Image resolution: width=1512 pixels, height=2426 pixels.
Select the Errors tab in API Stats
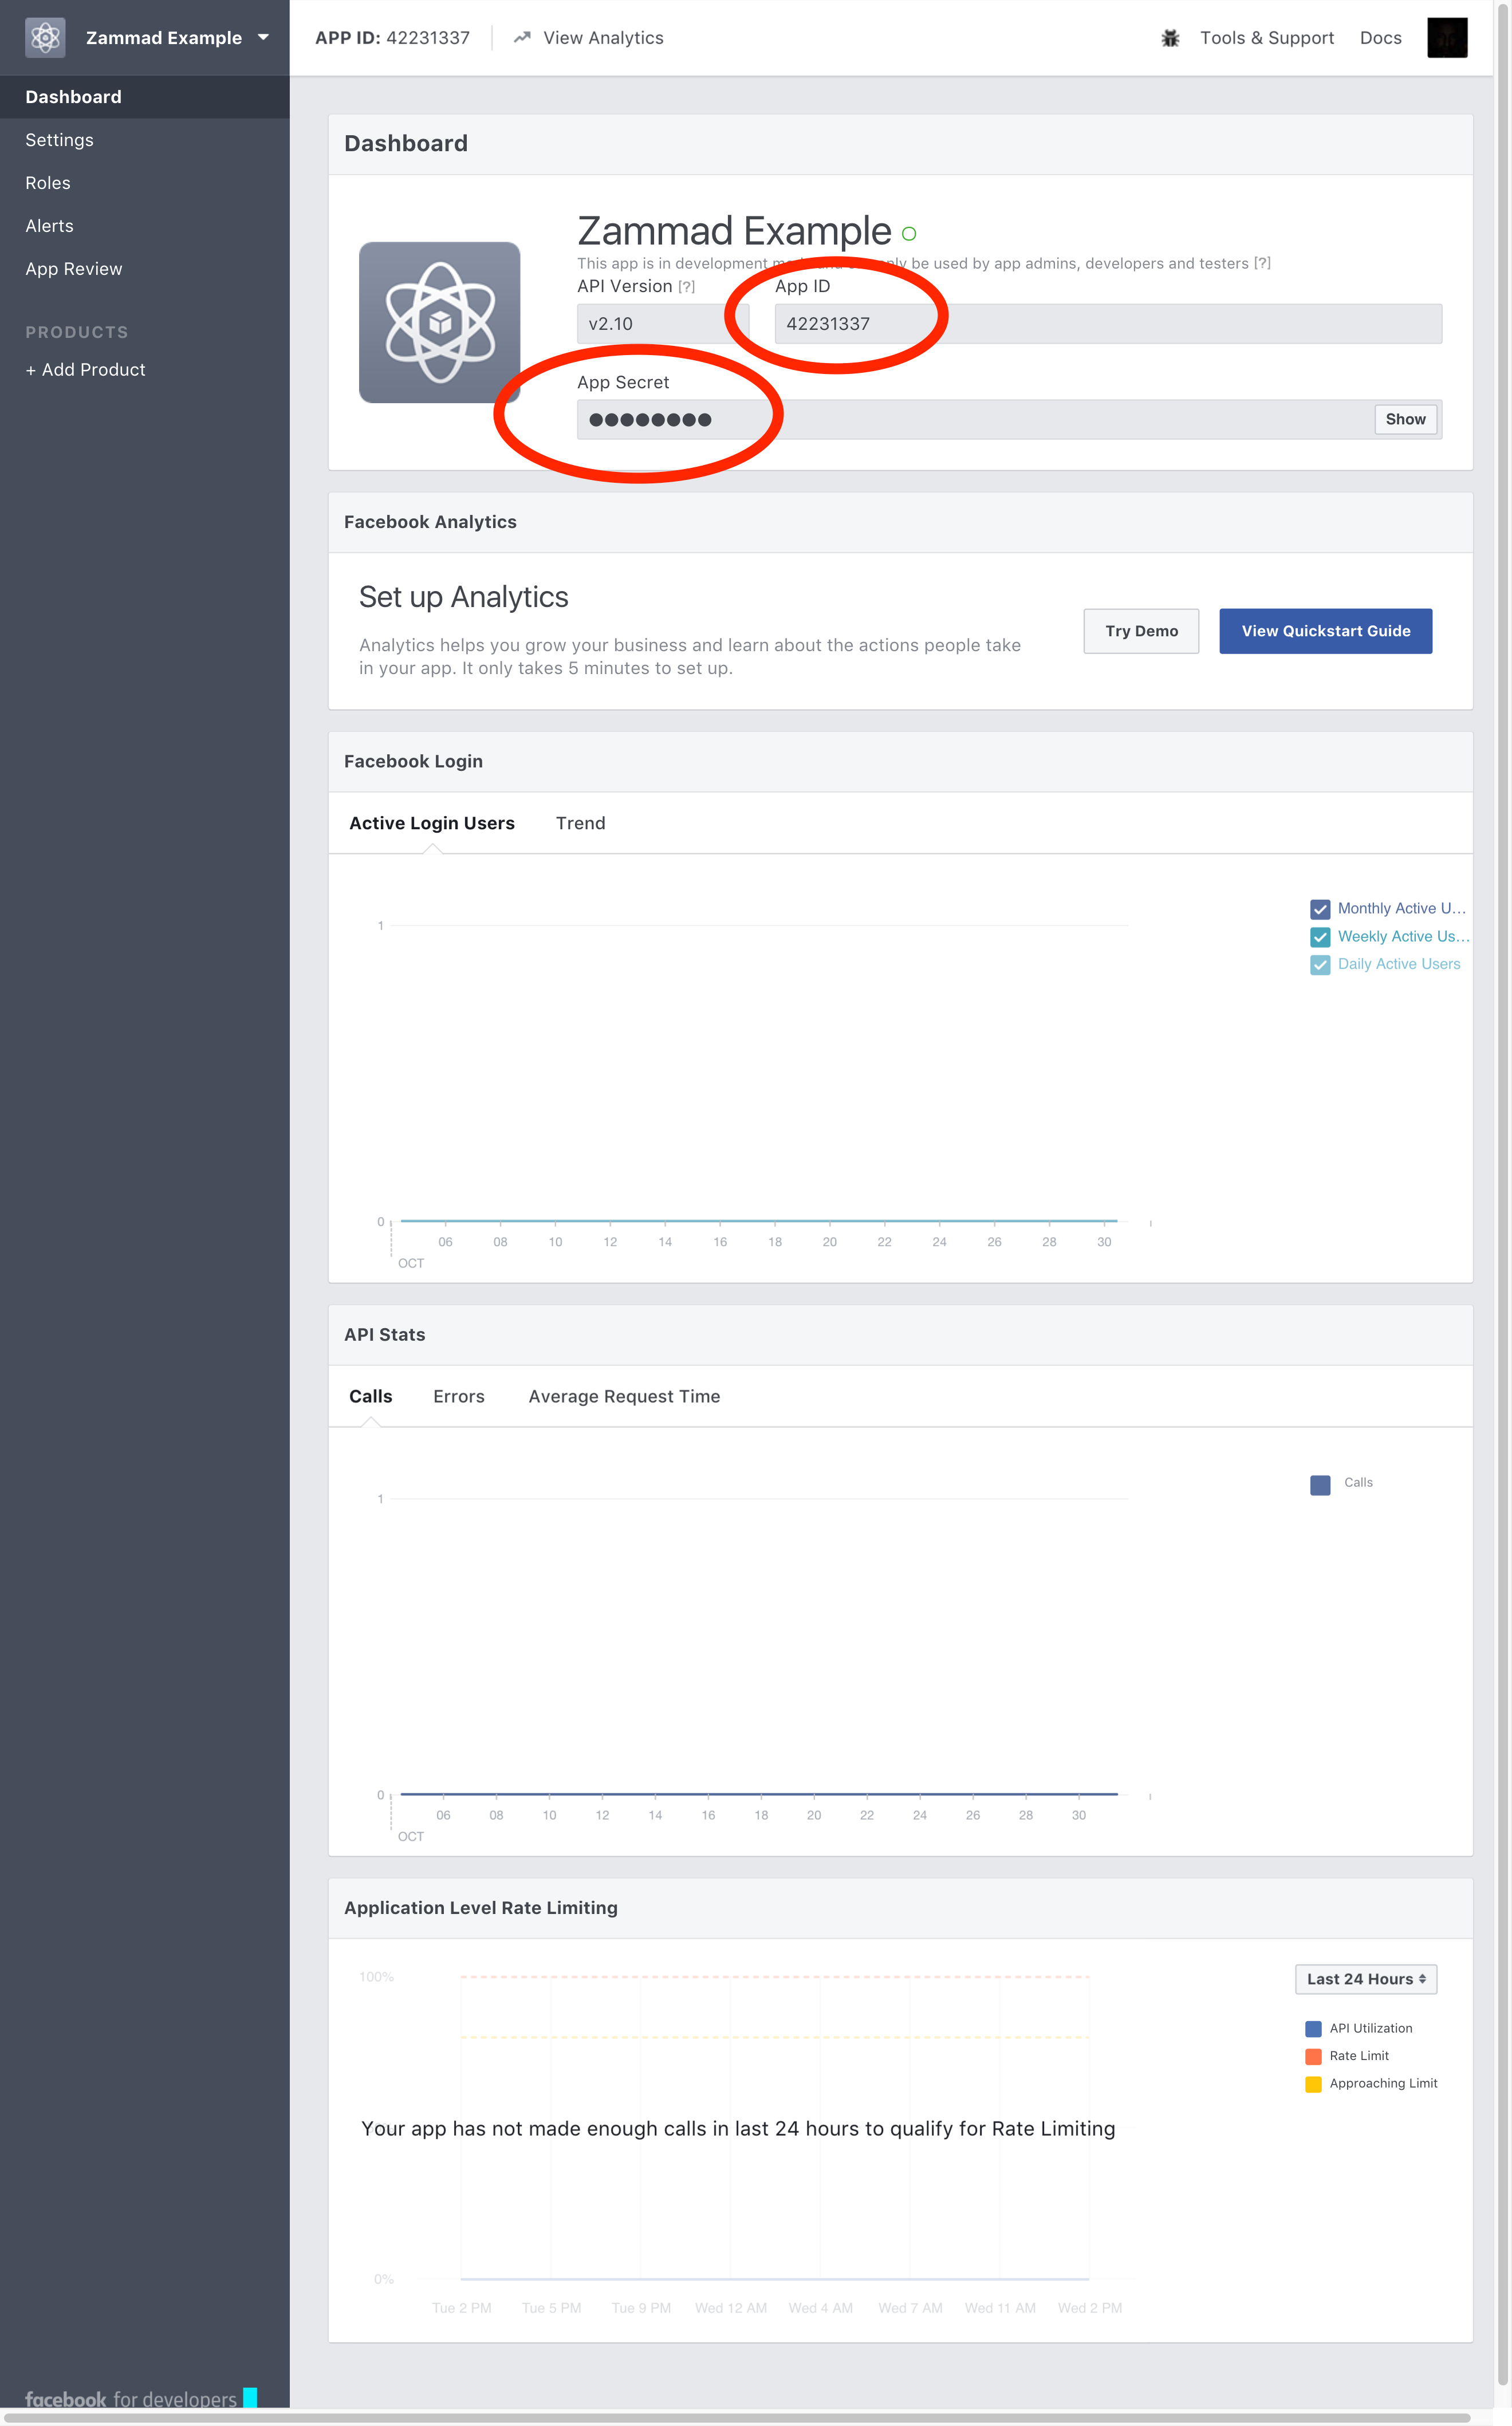click(459, 1396)
